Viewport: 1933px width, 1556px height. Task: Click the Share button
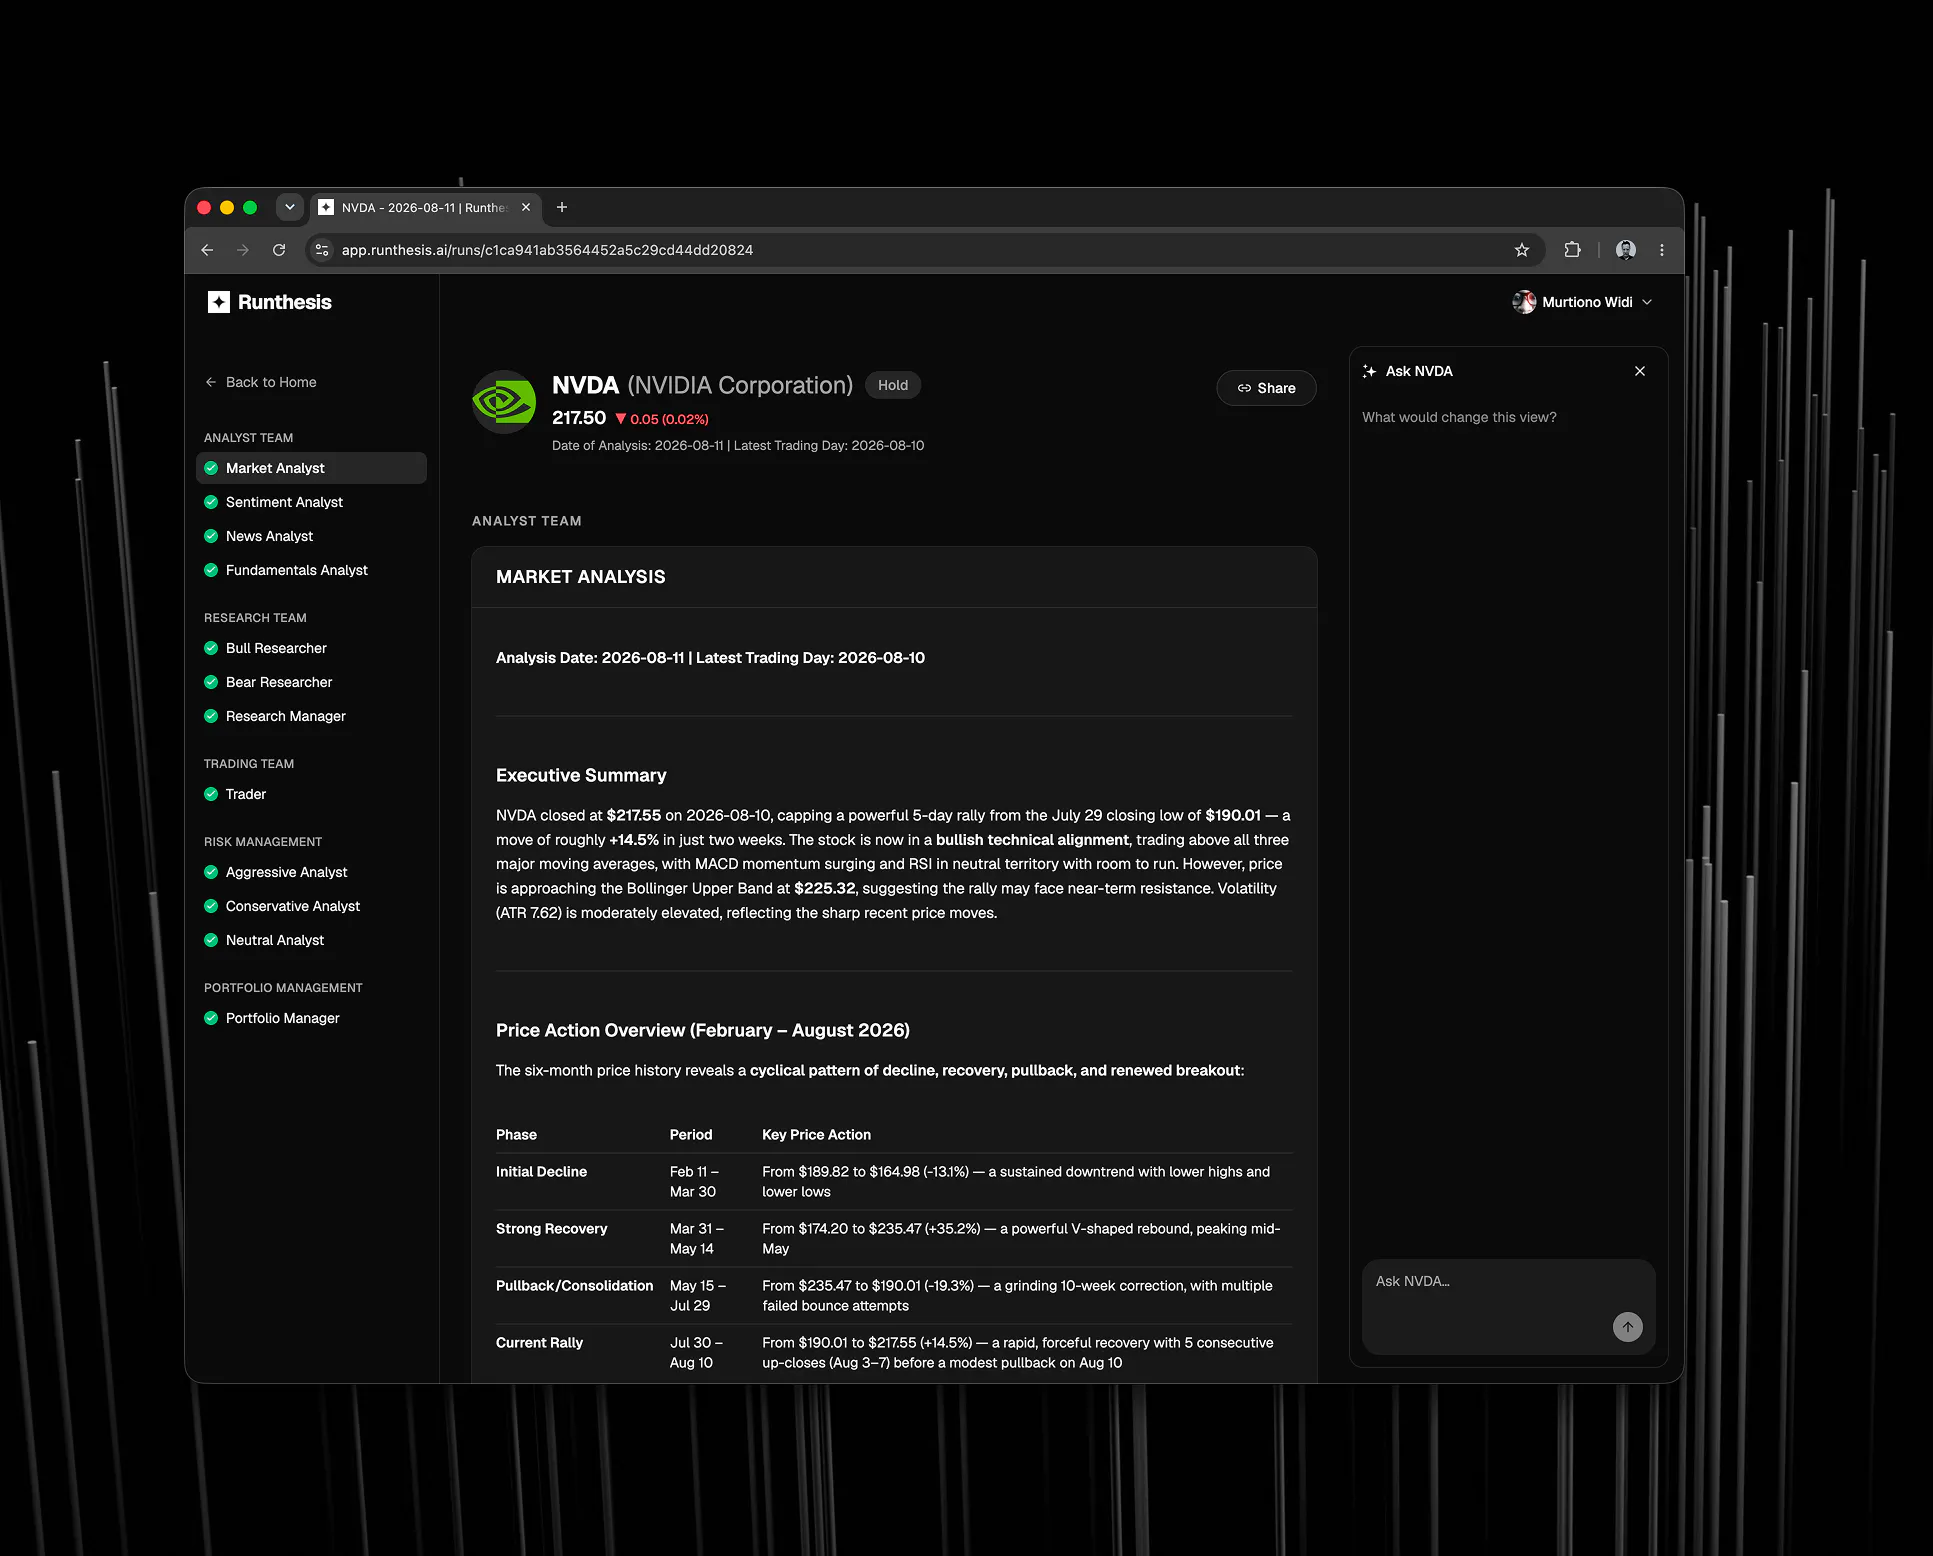pyautogui.click(x=1266, y=388)
